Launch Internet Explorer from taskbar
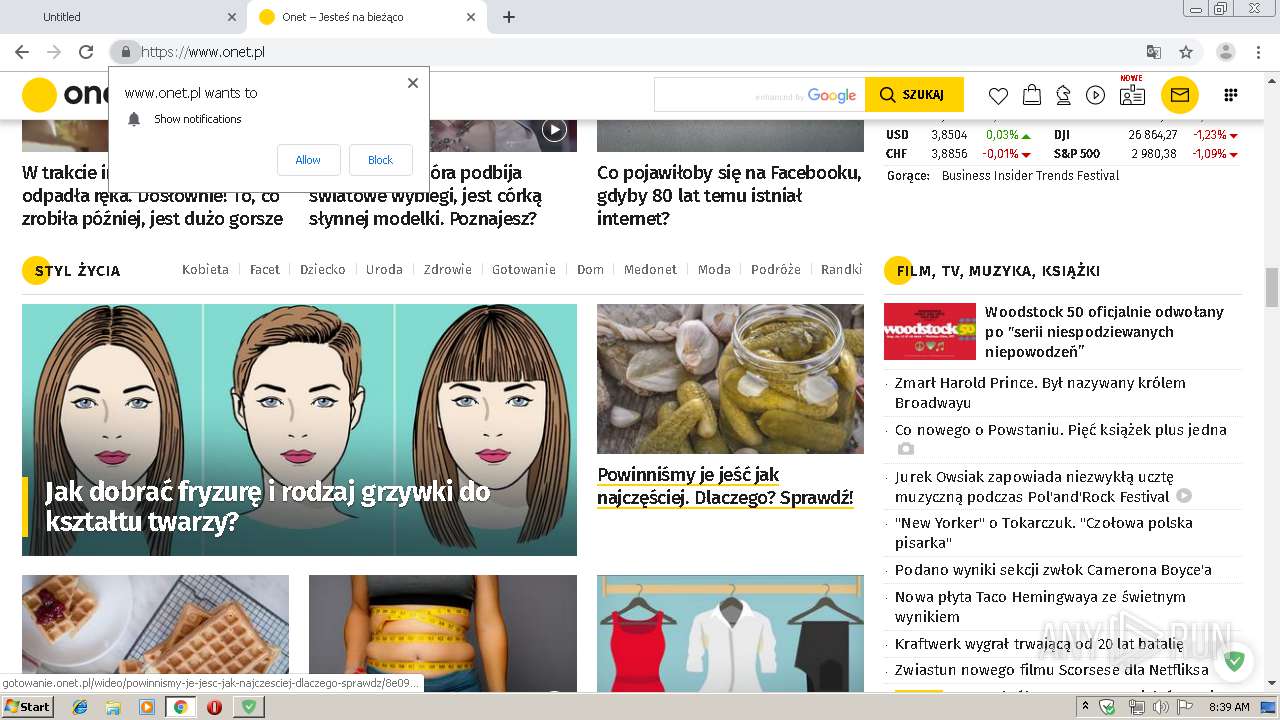 tap(80, 706)
